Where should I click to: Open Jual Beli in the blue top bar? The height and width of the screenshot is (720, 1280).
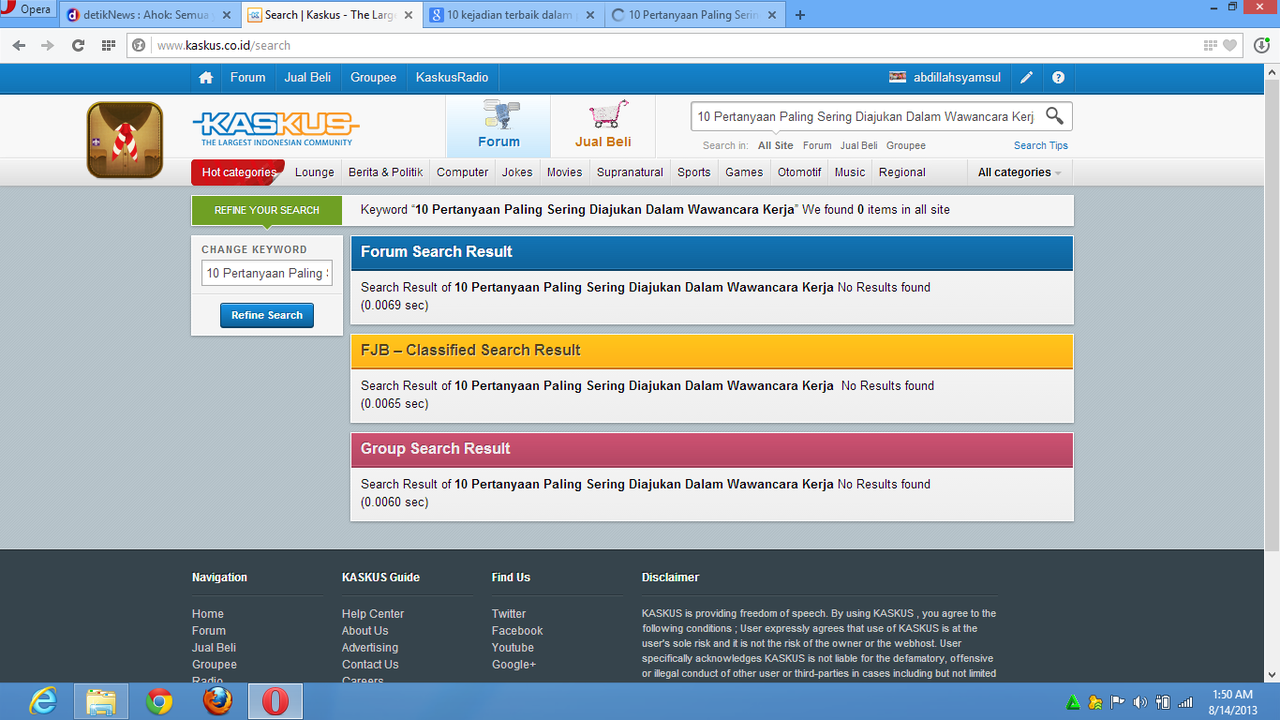[x=308, y=78]
